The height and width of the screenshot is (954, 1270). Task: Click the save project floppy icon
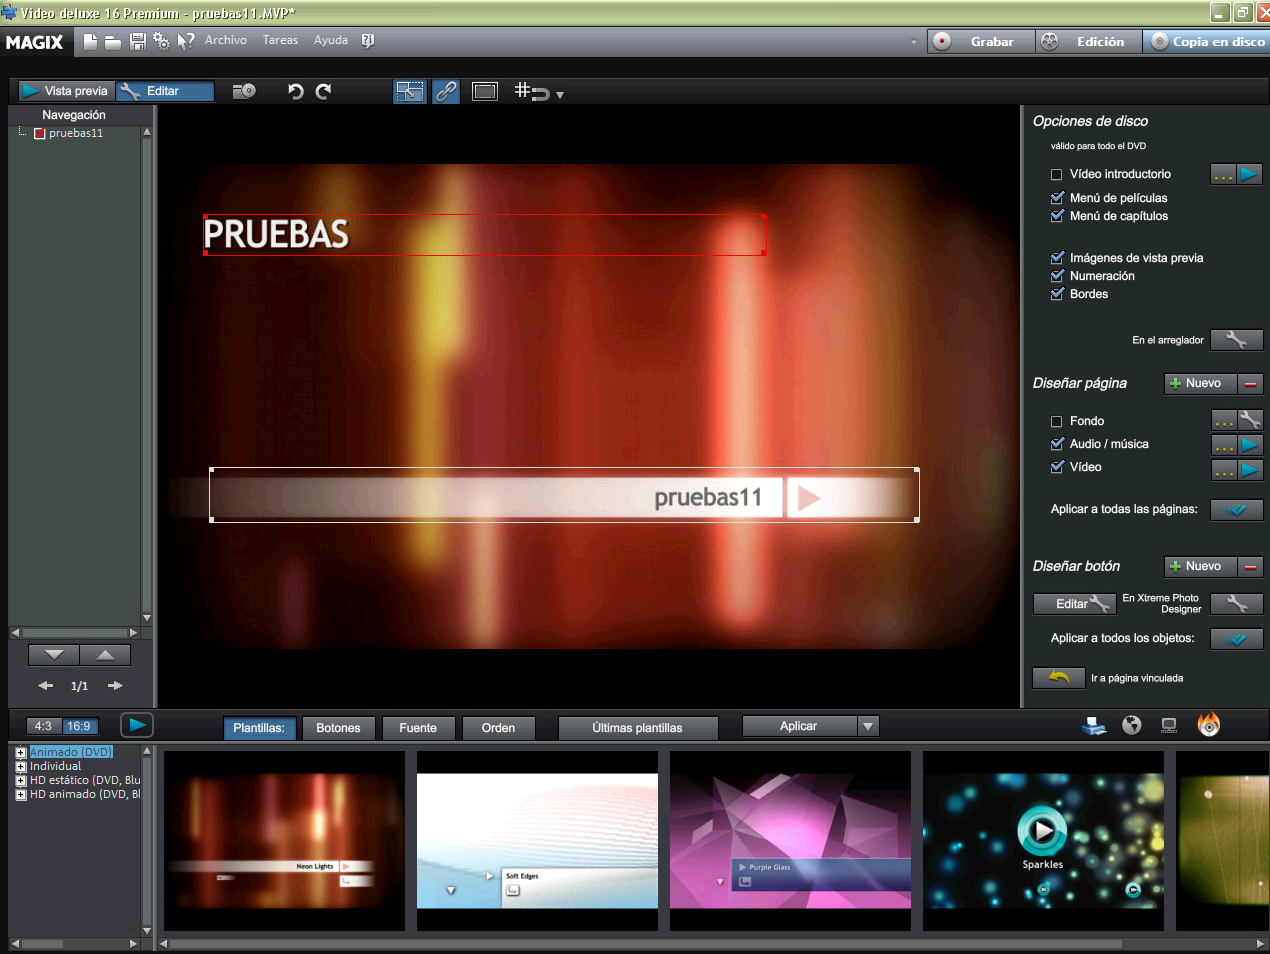pos(138,41)
